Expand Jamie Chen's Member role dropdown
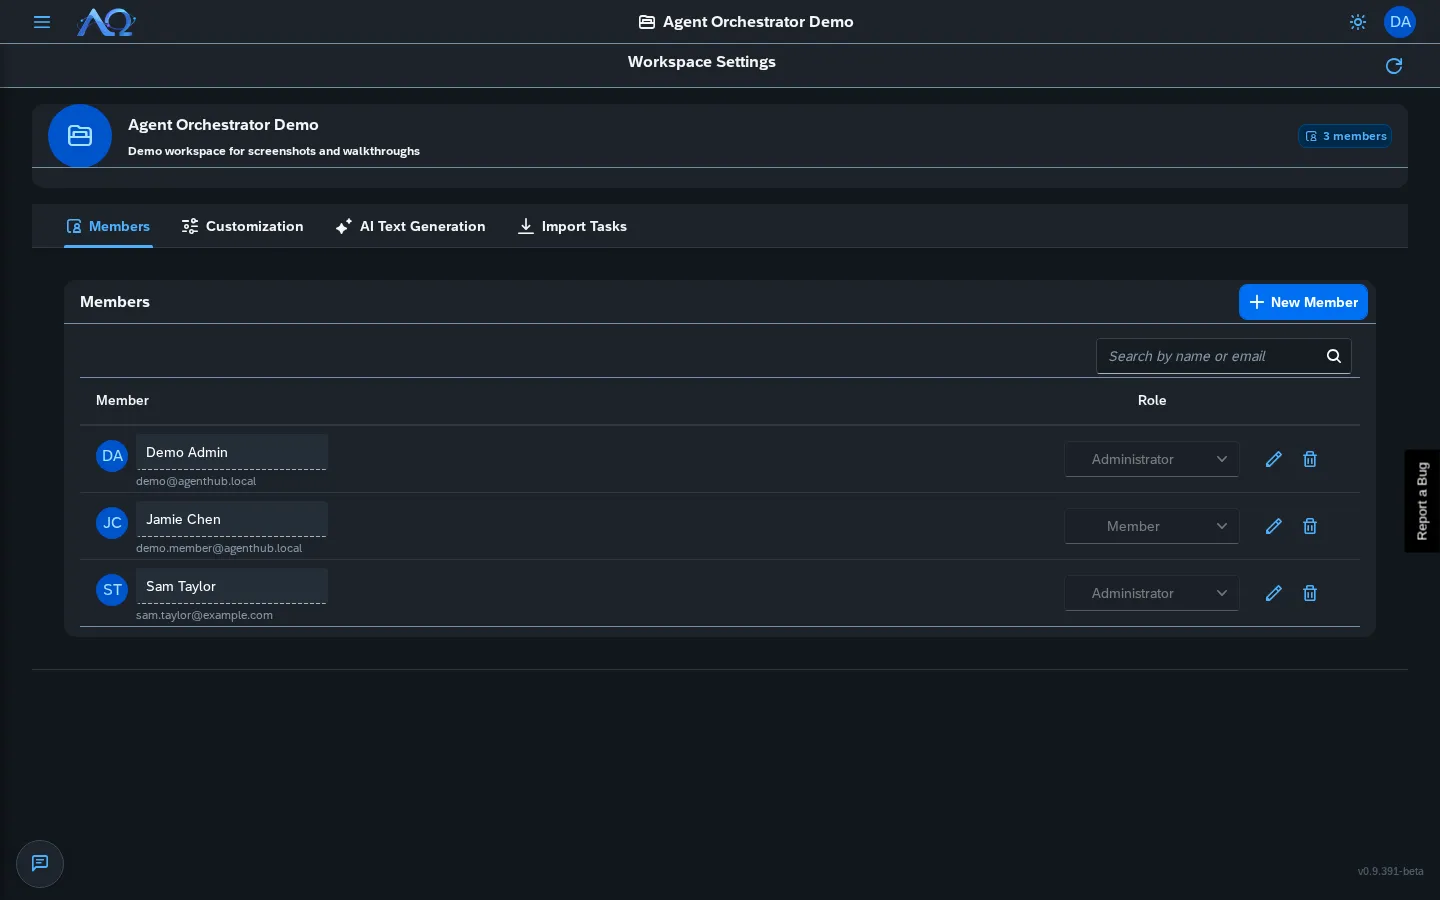Image resolution: width=1440 pixels, height=900 pixels. (1152, 526)
